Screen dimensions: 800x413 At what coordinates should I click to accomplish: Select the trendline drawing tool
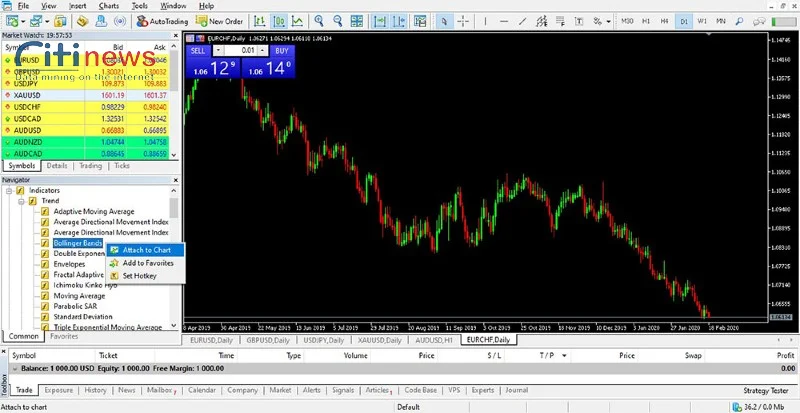pyautogui.click(x=522, y=21)
